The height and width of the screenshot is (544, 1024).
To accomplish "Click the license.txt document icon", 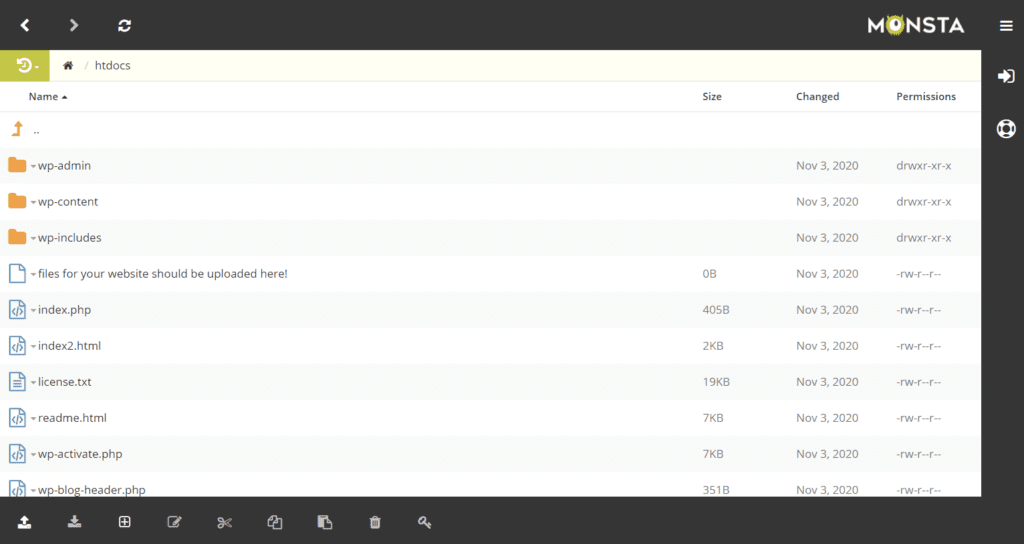I will 17,381.
